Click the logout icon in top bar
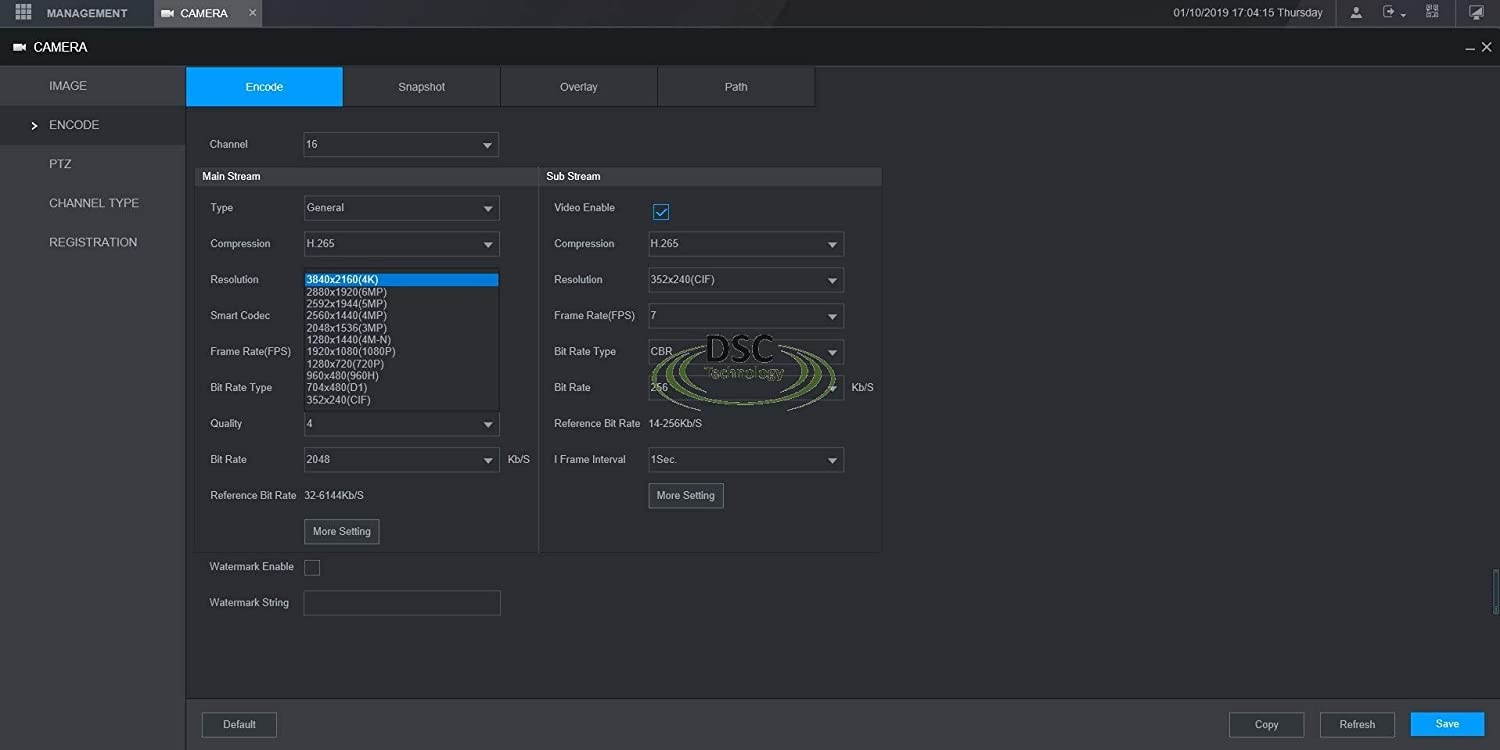The width and height of the screenshot is (1500, 750). tap(1390, 13)
